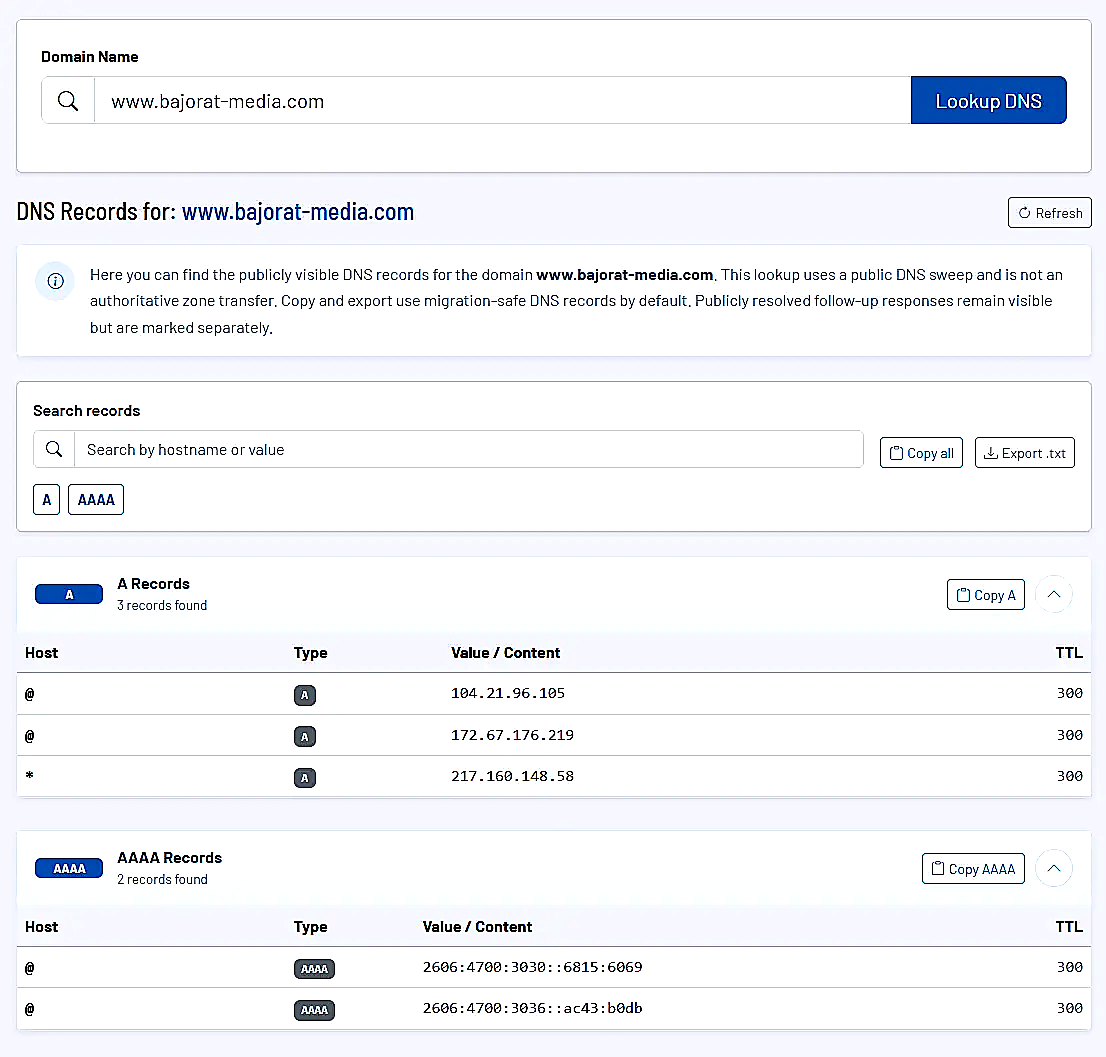Click the A type badge for 104.21.96.105

(305, 695)
